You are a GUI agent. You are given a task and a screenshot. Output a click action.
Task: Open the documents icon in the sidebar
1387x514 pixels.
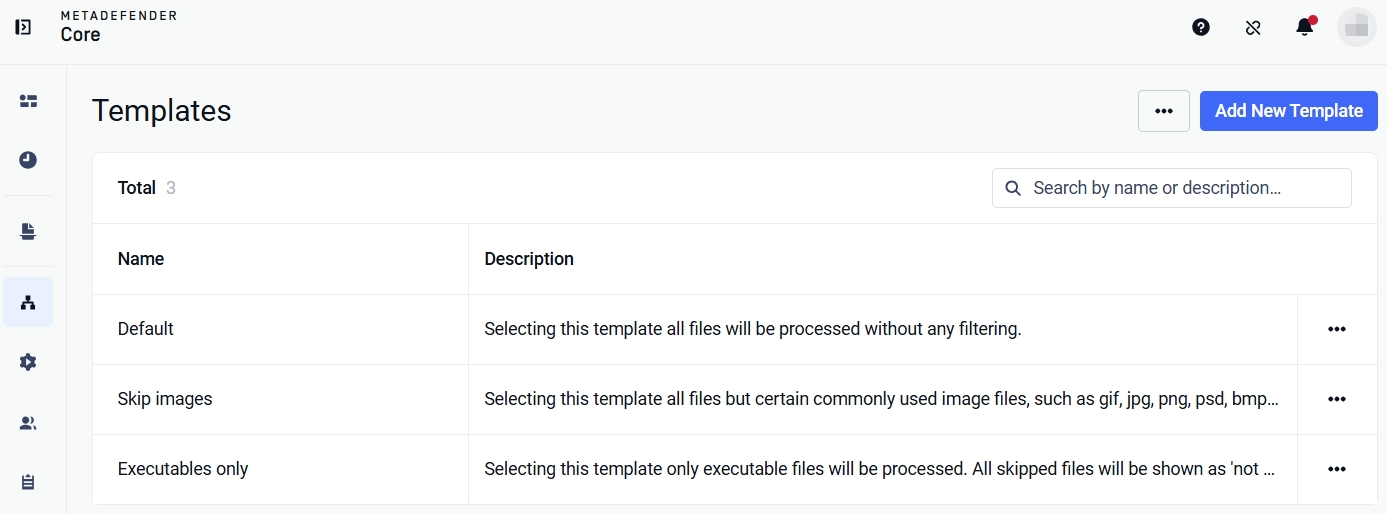28,232
